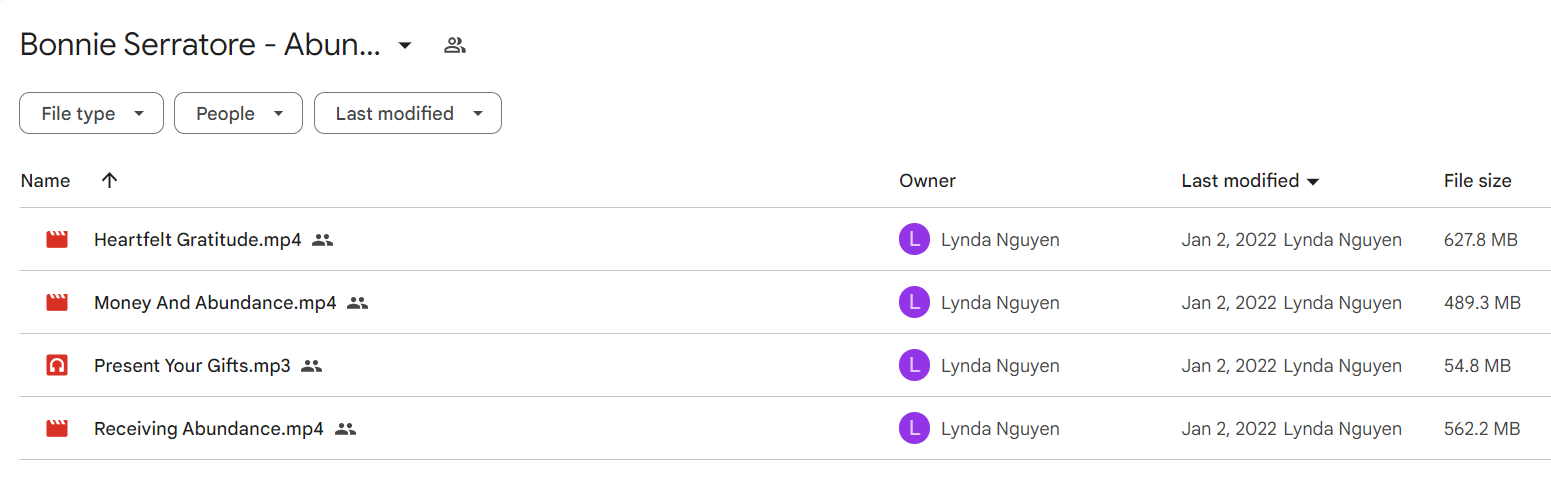
Task: Select the Receiving Abundance.mp4 file name
Action: coord(209,429)
